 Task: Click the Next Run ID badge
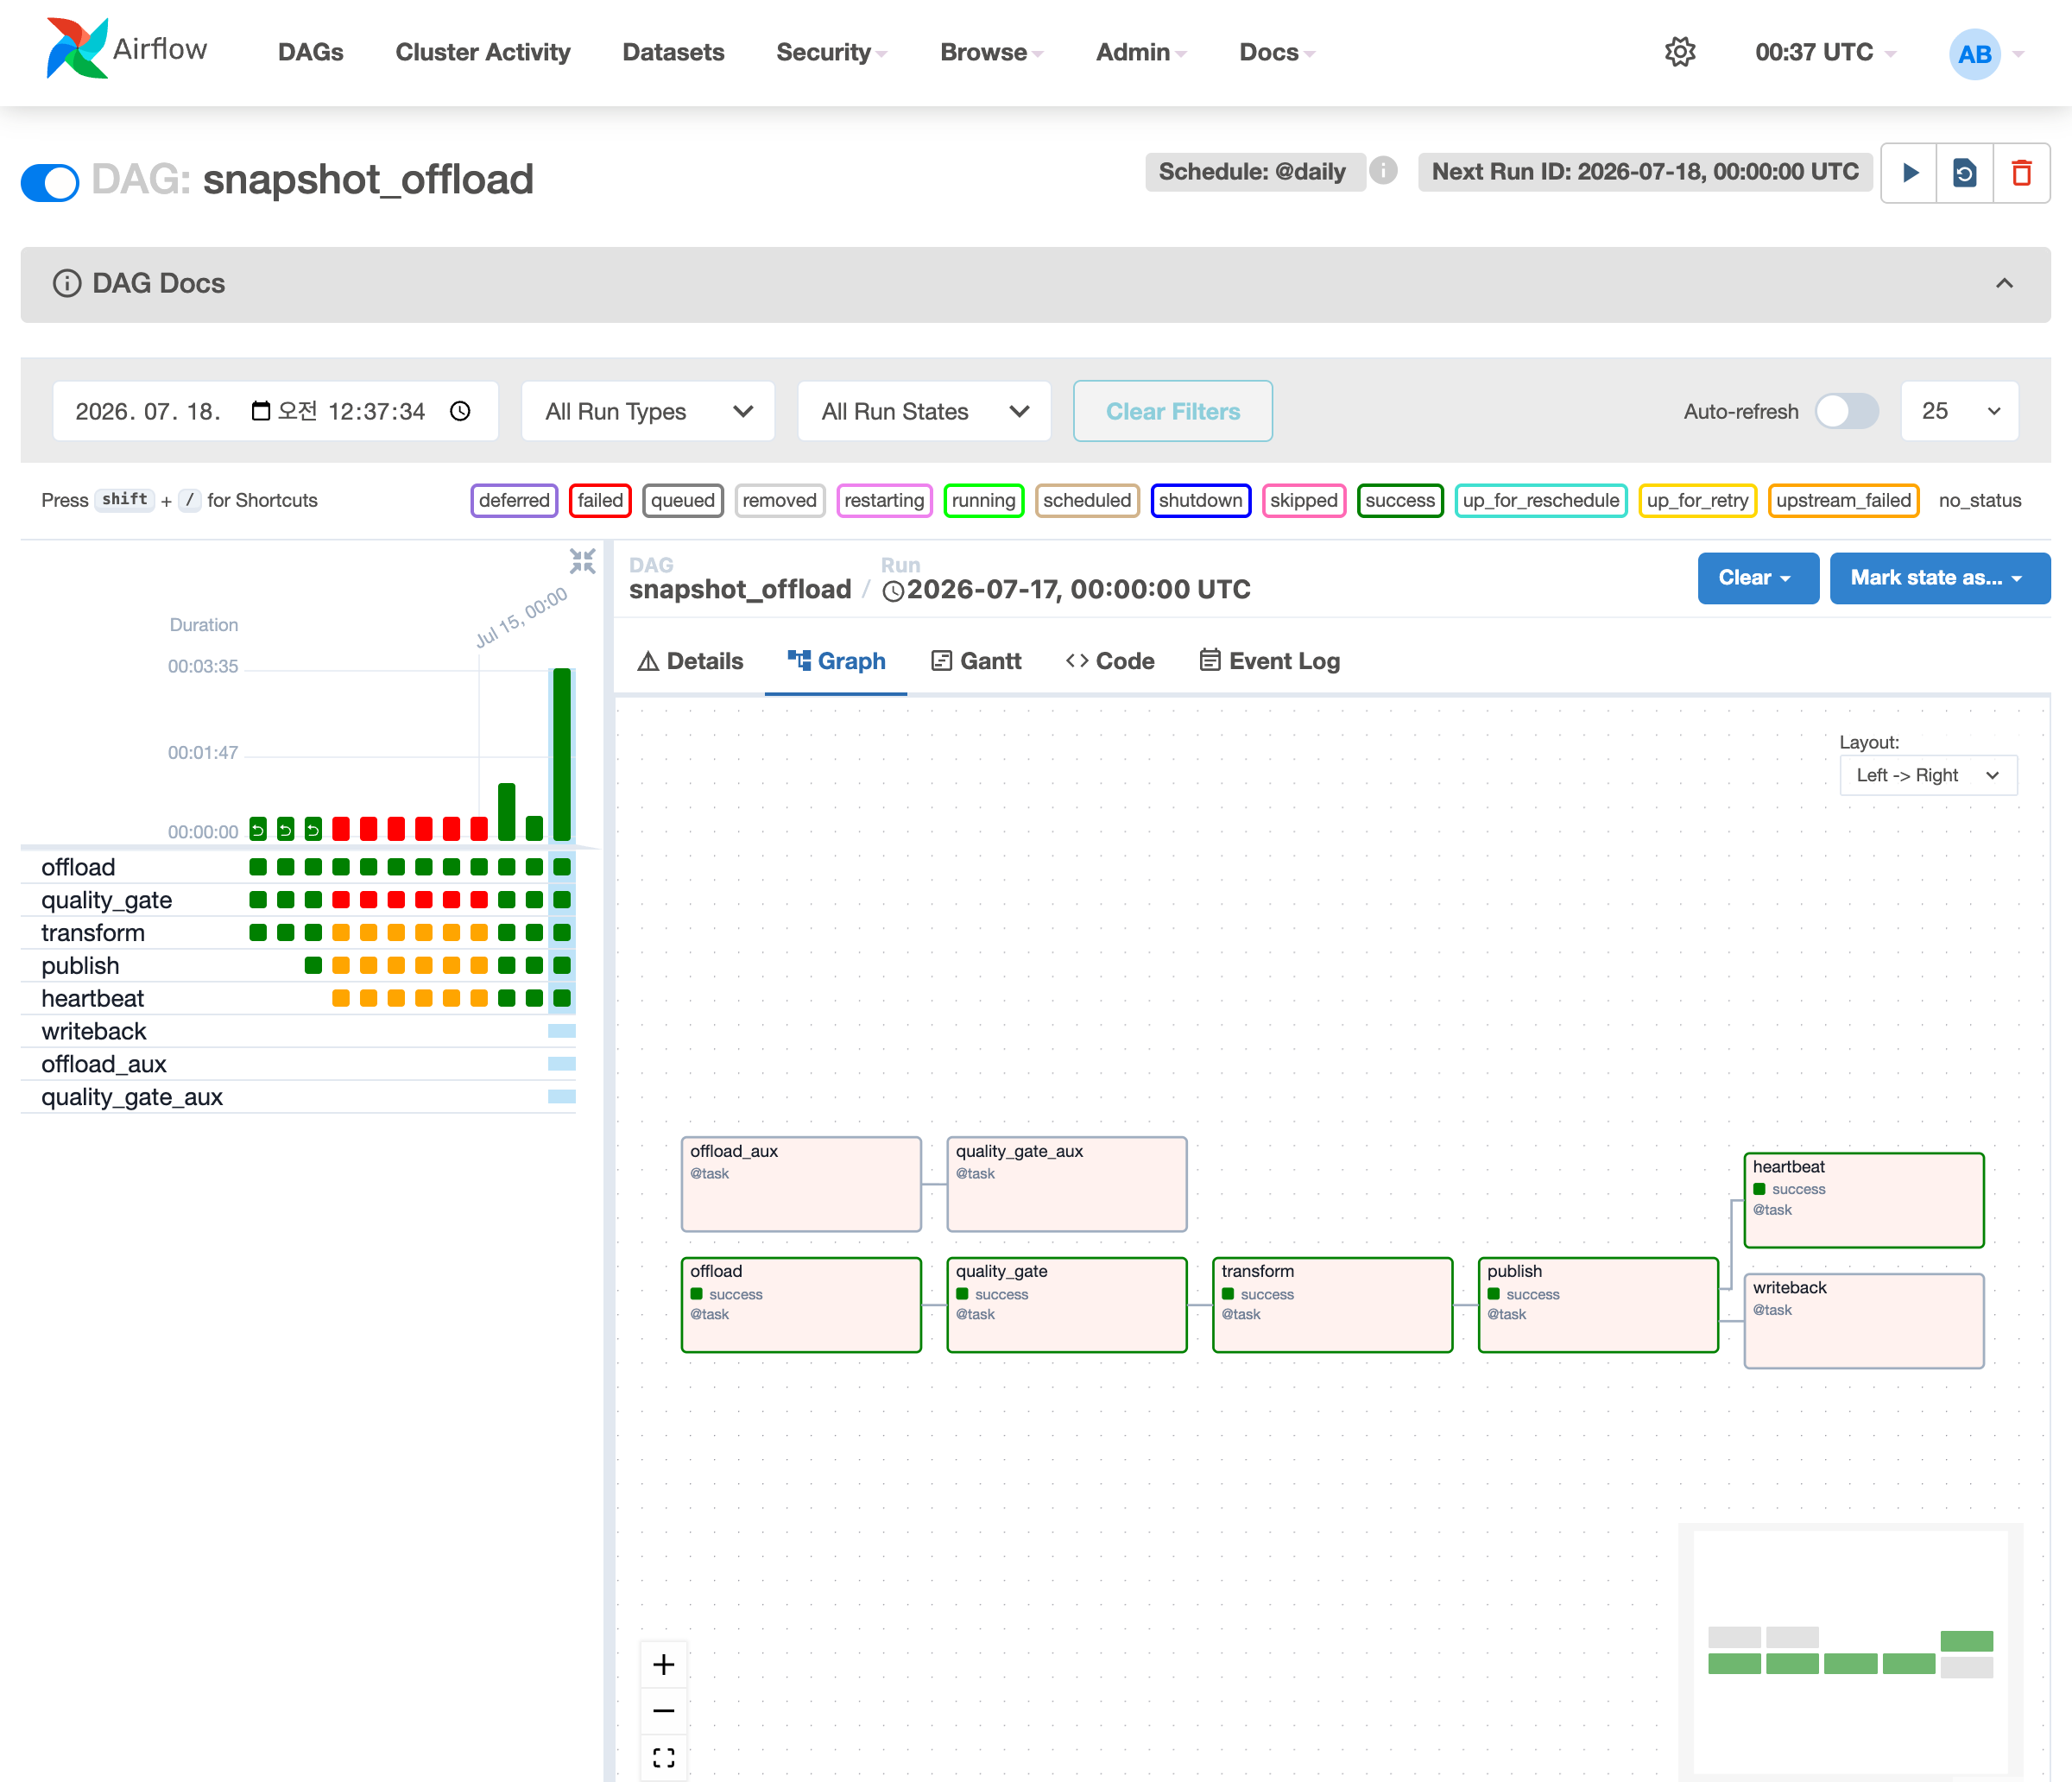(x=1645, y=172)
